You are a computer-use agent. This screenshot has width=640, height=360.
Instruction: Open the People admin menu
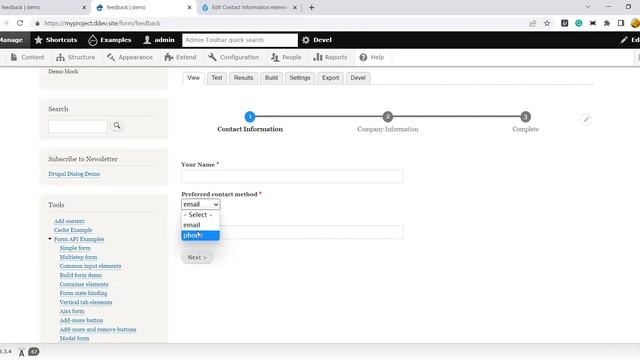286,57
